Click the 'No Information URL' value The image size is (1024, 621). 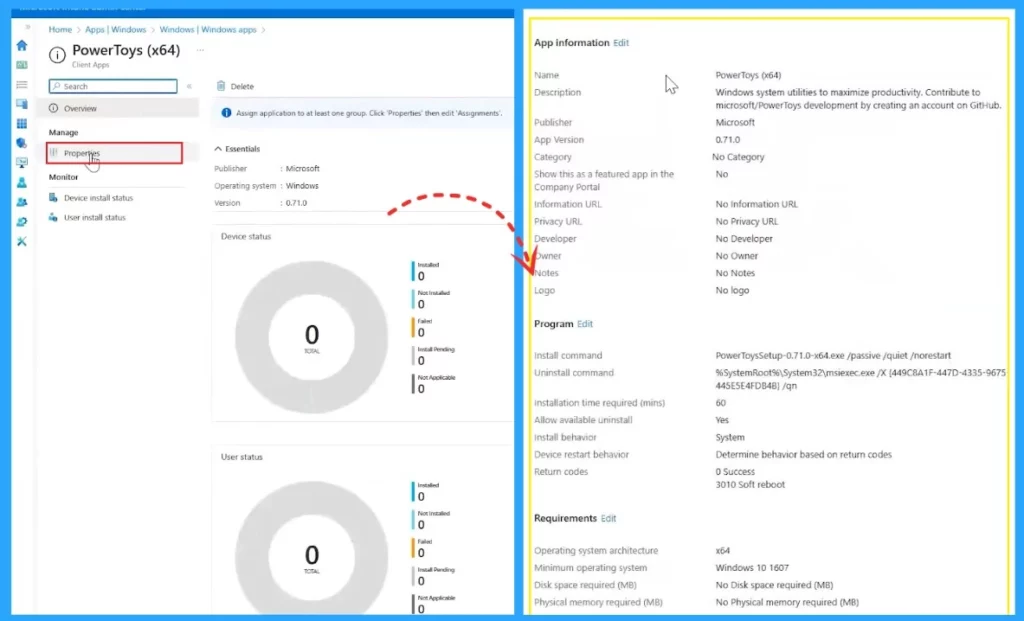point(756,204)
